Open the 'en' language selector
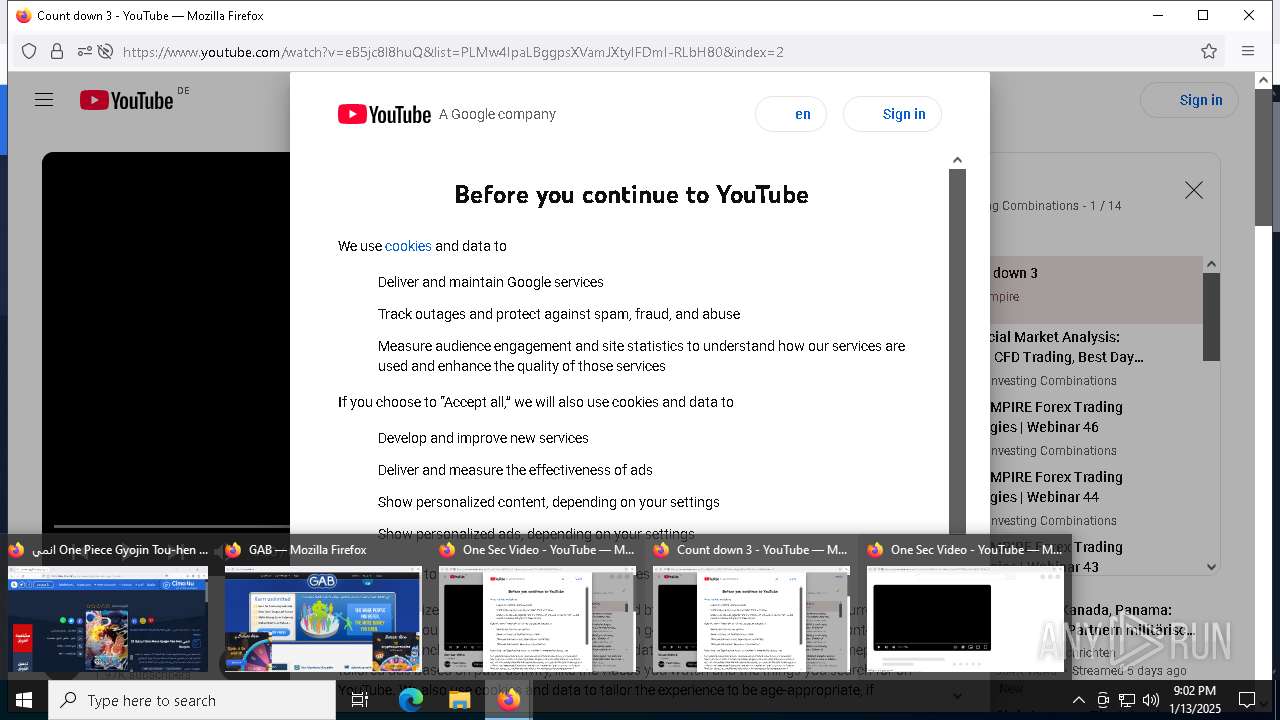1280x720 pixels. click(x=791, y=114)
